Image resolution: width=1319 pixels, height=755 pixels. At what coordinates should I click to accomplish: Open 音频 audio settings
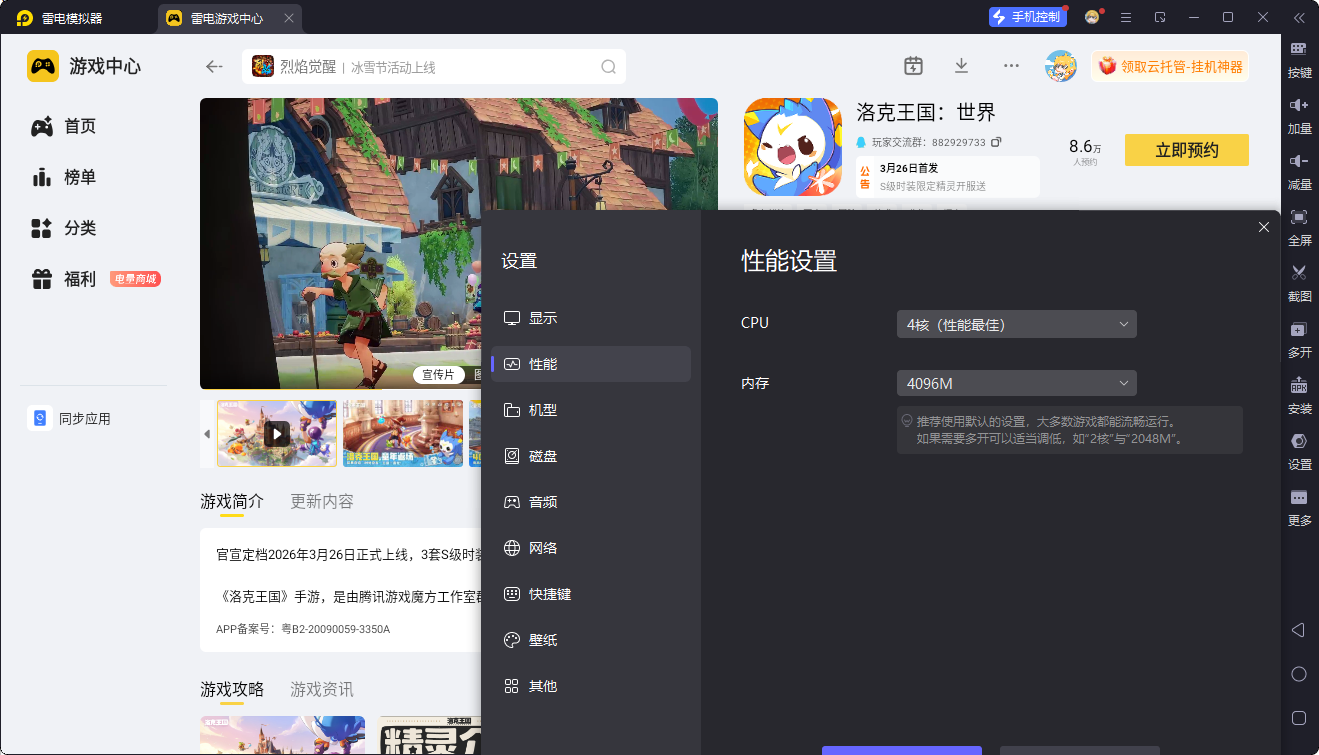coord(591,502)
